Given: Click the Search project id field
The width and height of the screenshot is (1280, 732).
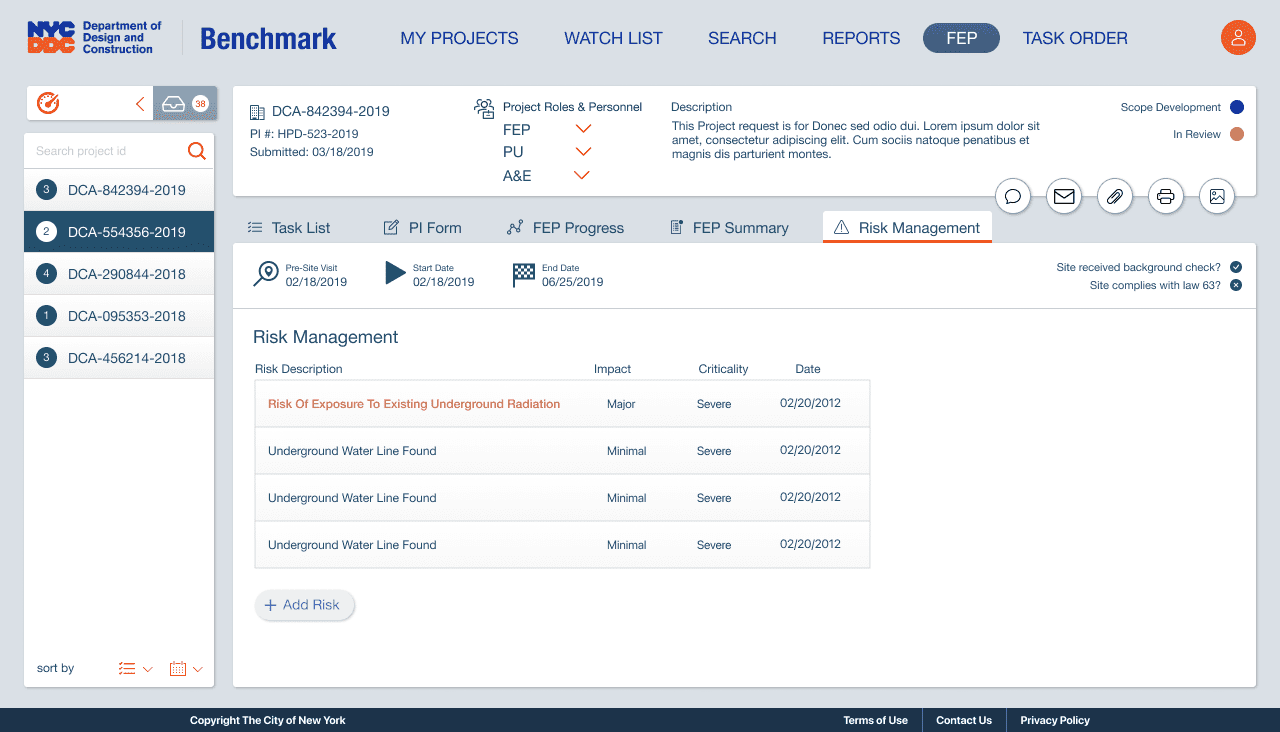Looking at the screenshot, I should [x=105, y=151].
